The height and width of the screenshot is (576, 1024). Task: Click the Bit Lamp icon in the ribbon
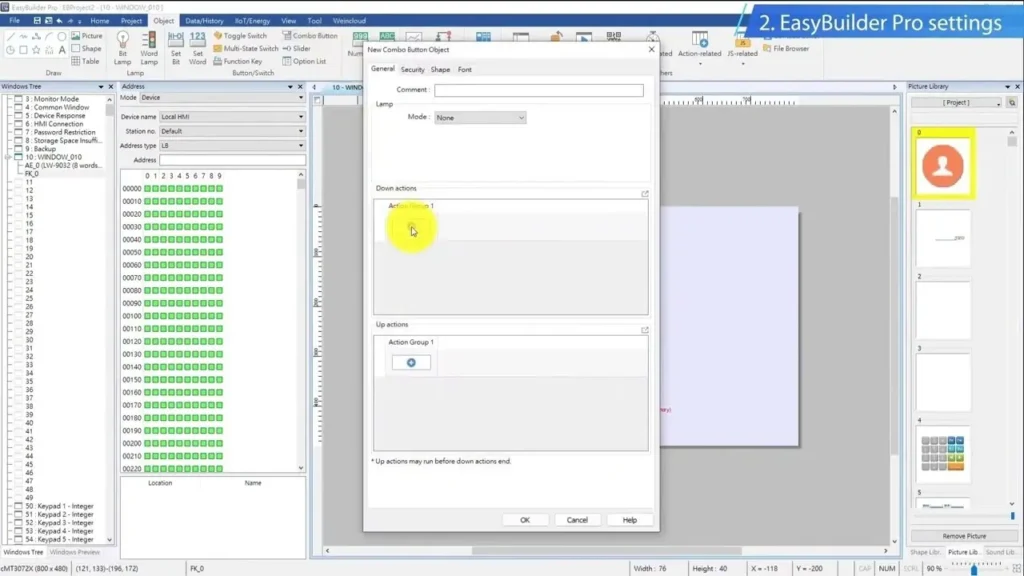pos(122,46)
